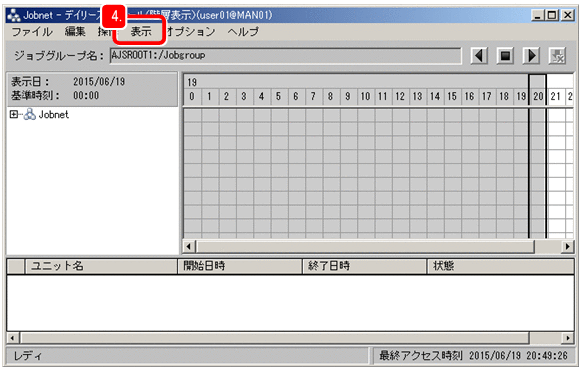Image resolution: width=583 pixels, height=371 pixels.
Task: Click hour 17 in the time header
Action: (487, 97)
